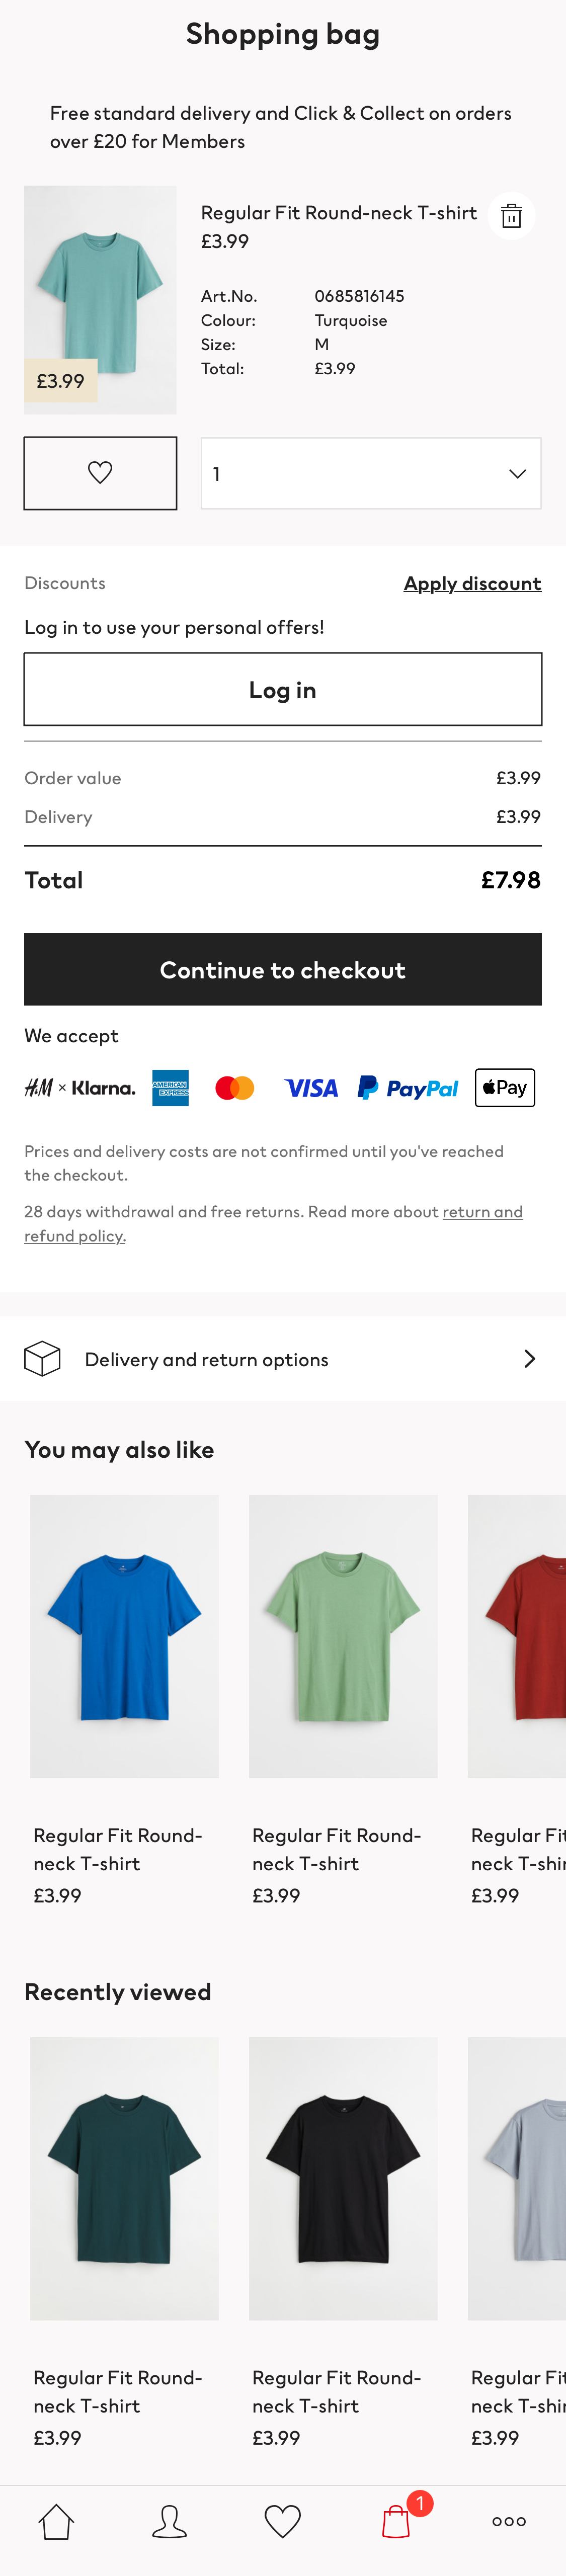The width and height of the screenshot is (566, 2576).
Task: Select the Apple Pay payment icon
Action: click(x=504, y=1087)
